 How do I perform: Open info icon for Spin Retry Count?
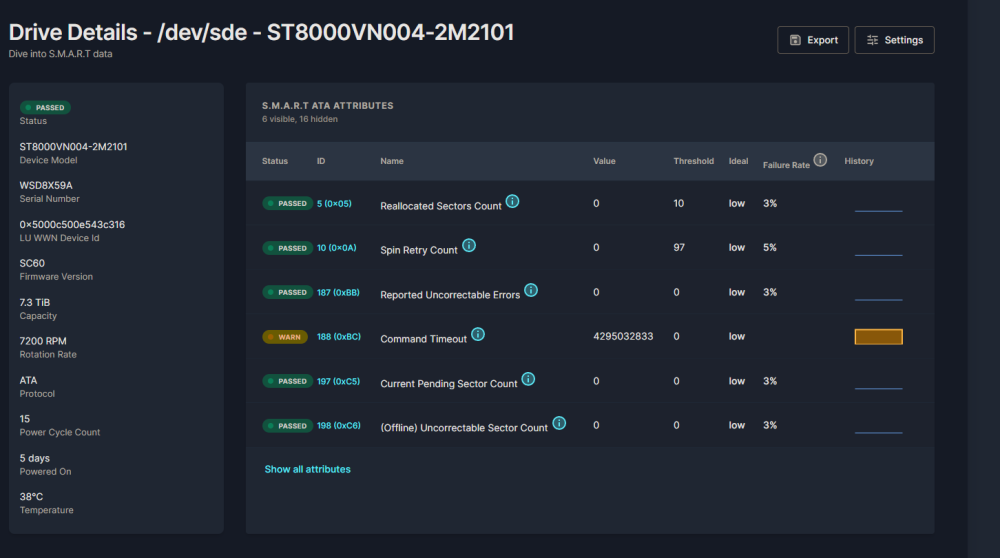(x=469, y=246)
